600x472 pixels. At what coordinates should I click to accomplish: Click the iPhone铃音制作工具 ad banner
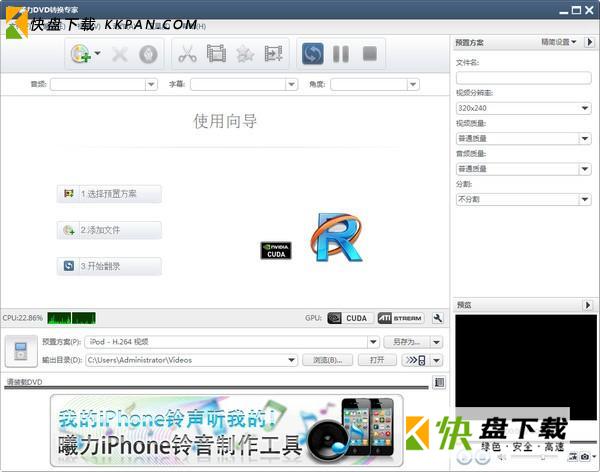(x=227, y=430)
